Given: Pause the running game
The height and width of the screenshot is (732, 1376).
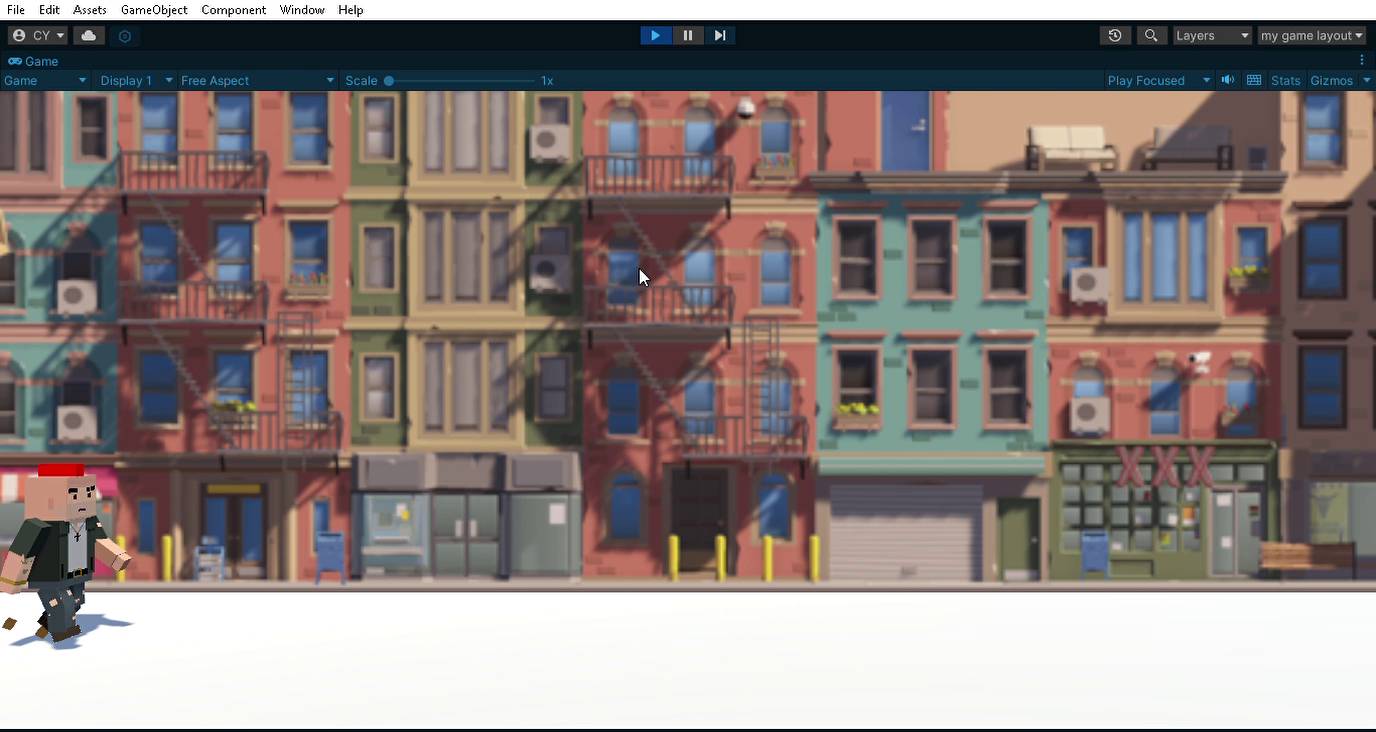Looking at the screenshot, I should [688, 36].
